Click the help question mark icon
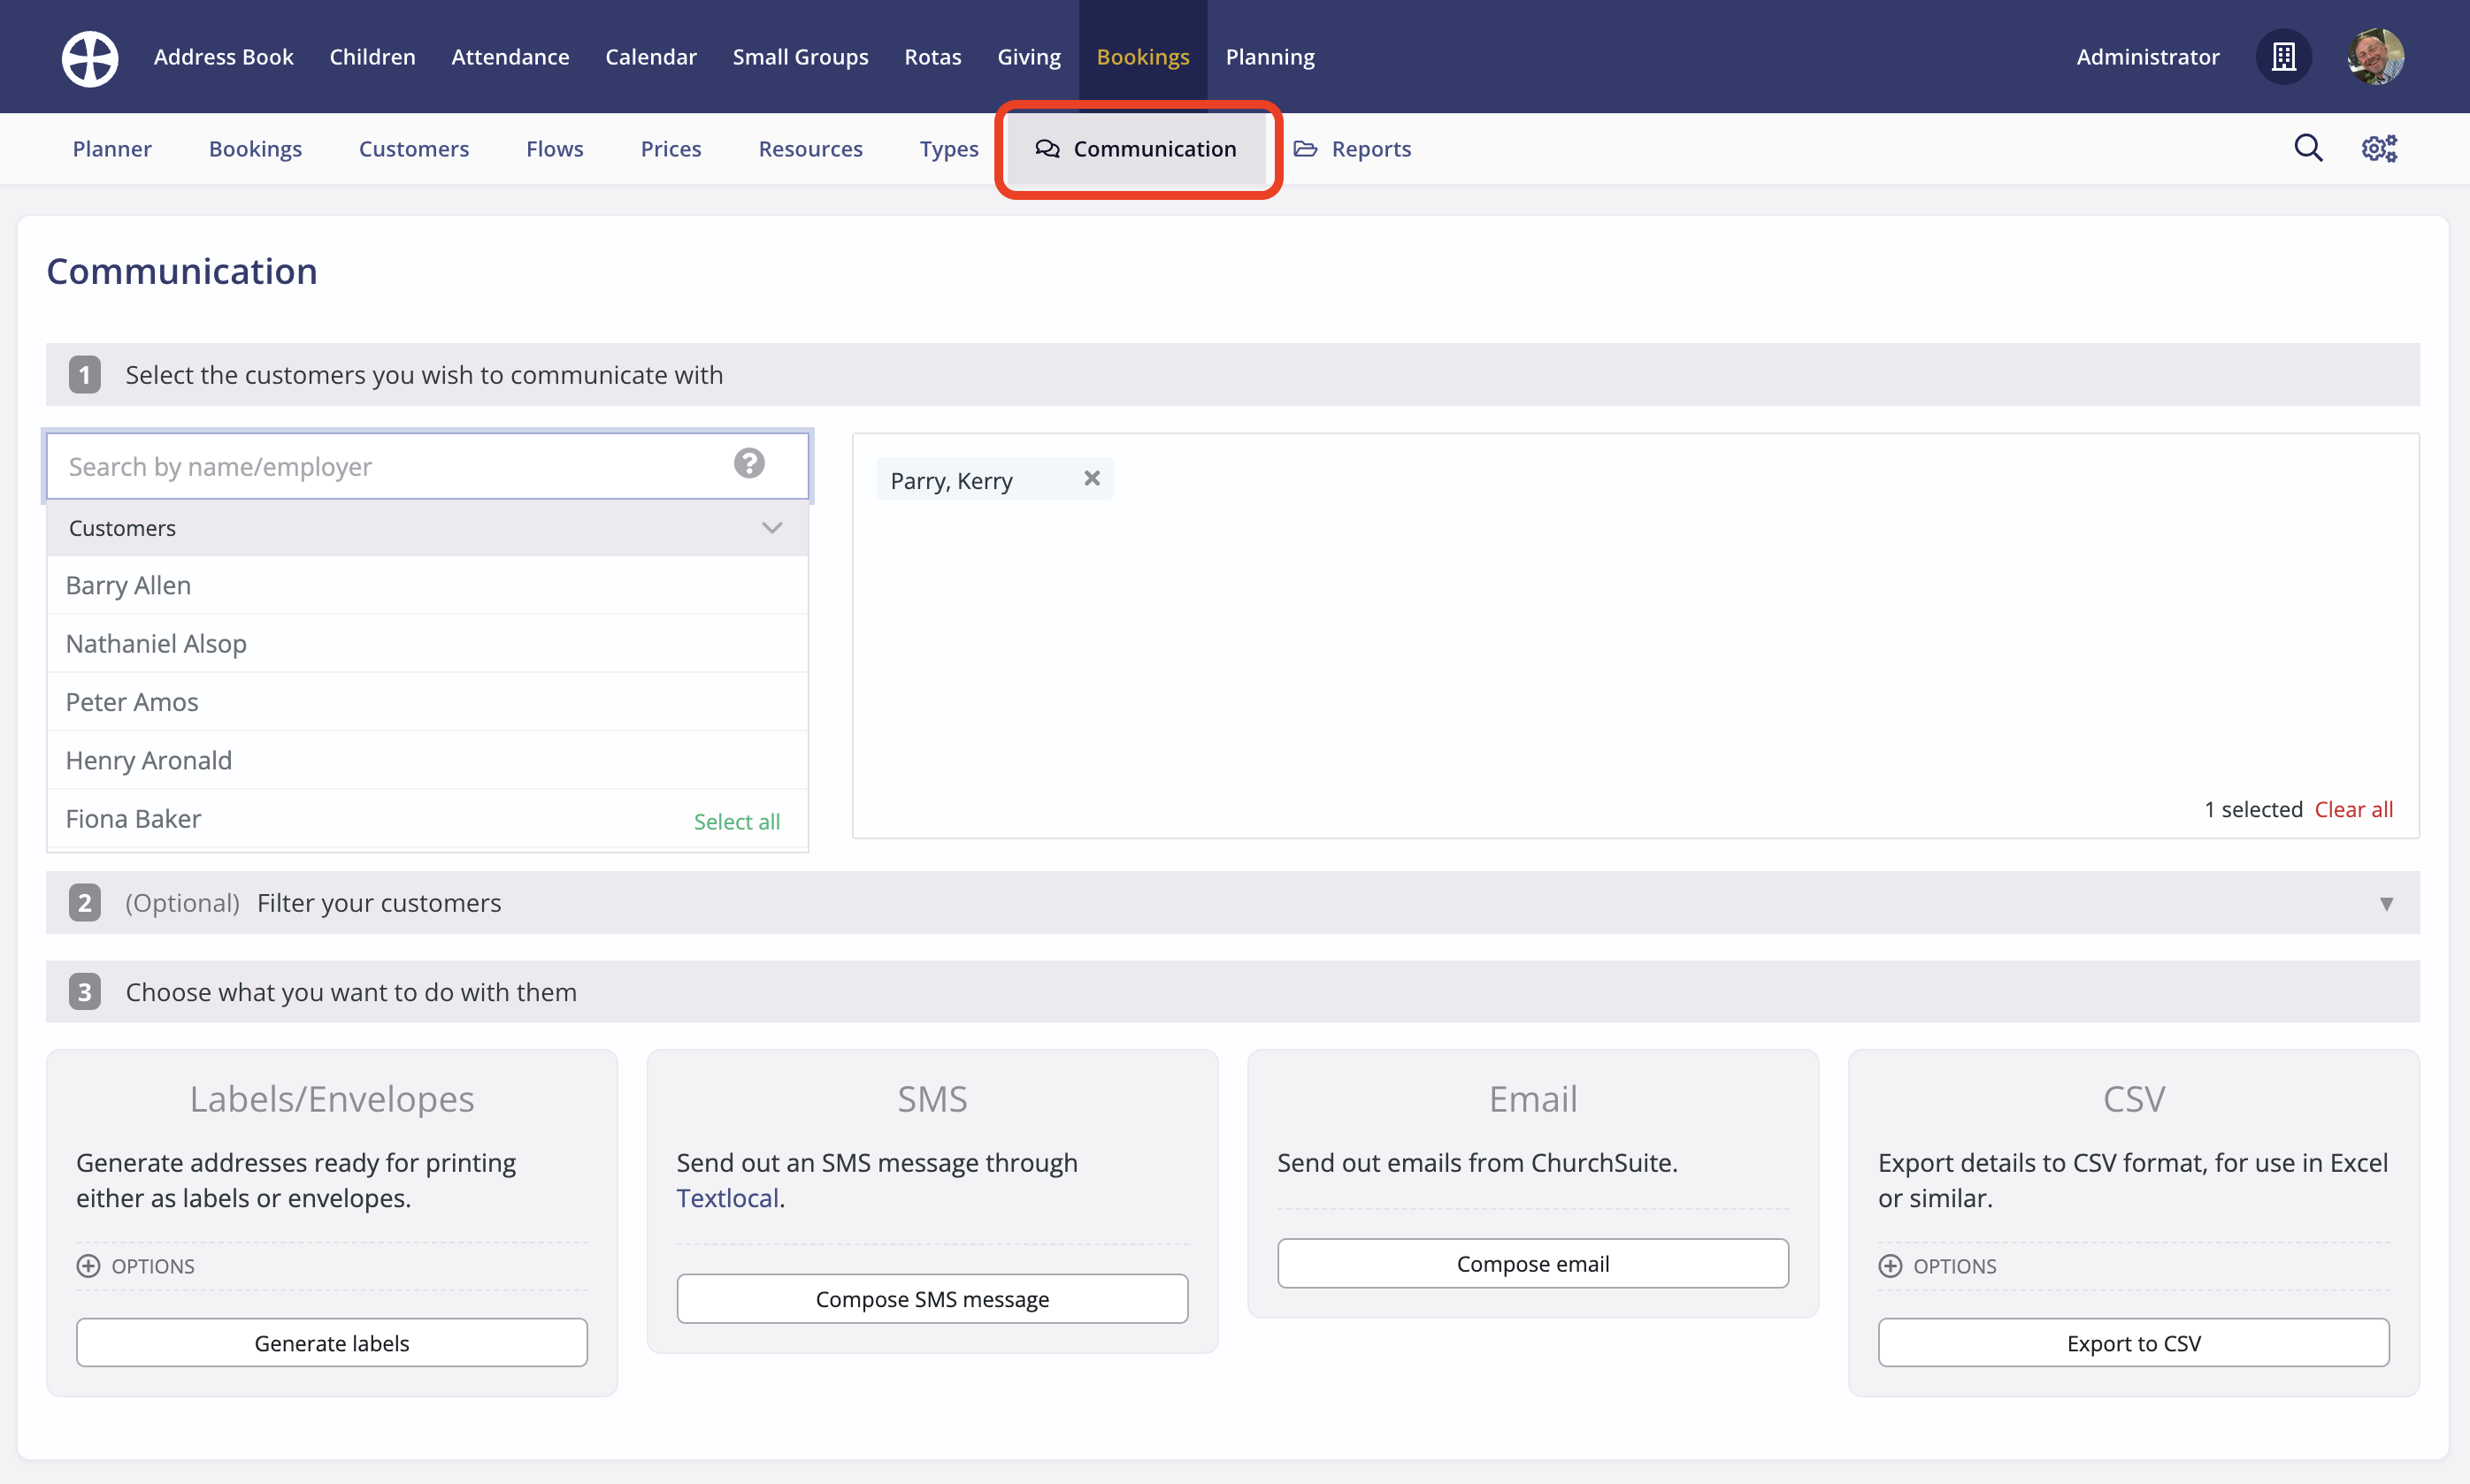Image resolution: width=2470 pixels, height=1484 pixels. coord(749,464)
